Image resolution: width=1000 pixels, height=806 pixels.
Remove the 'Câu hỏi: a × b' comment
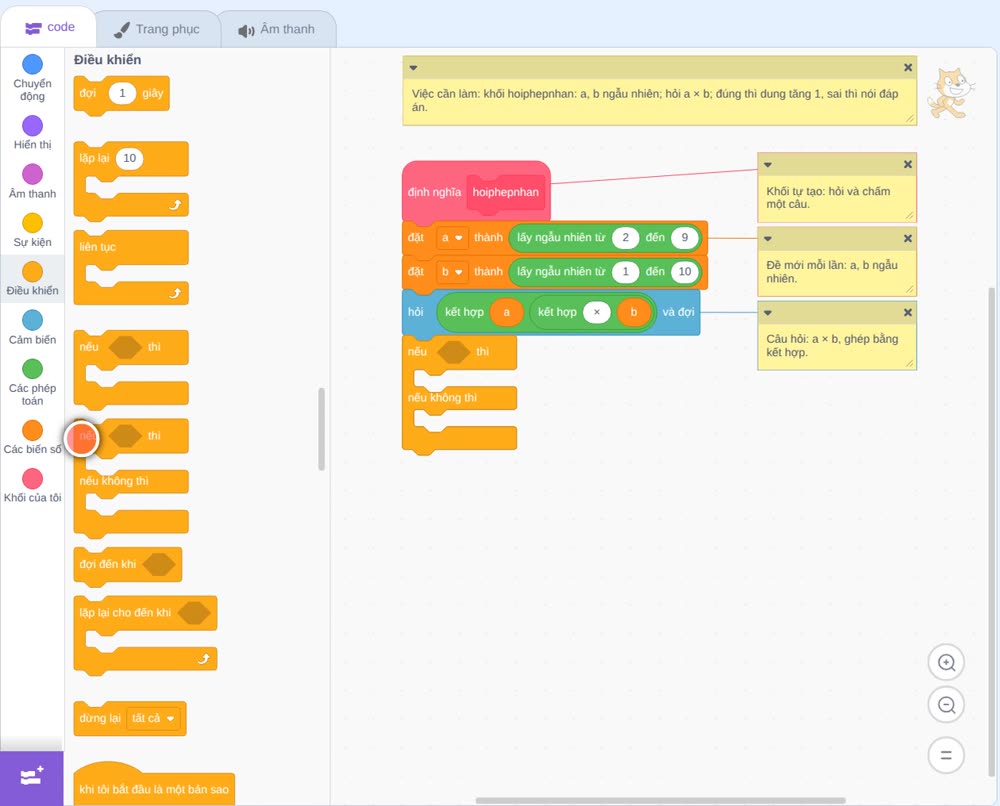(x=908, y=312)
